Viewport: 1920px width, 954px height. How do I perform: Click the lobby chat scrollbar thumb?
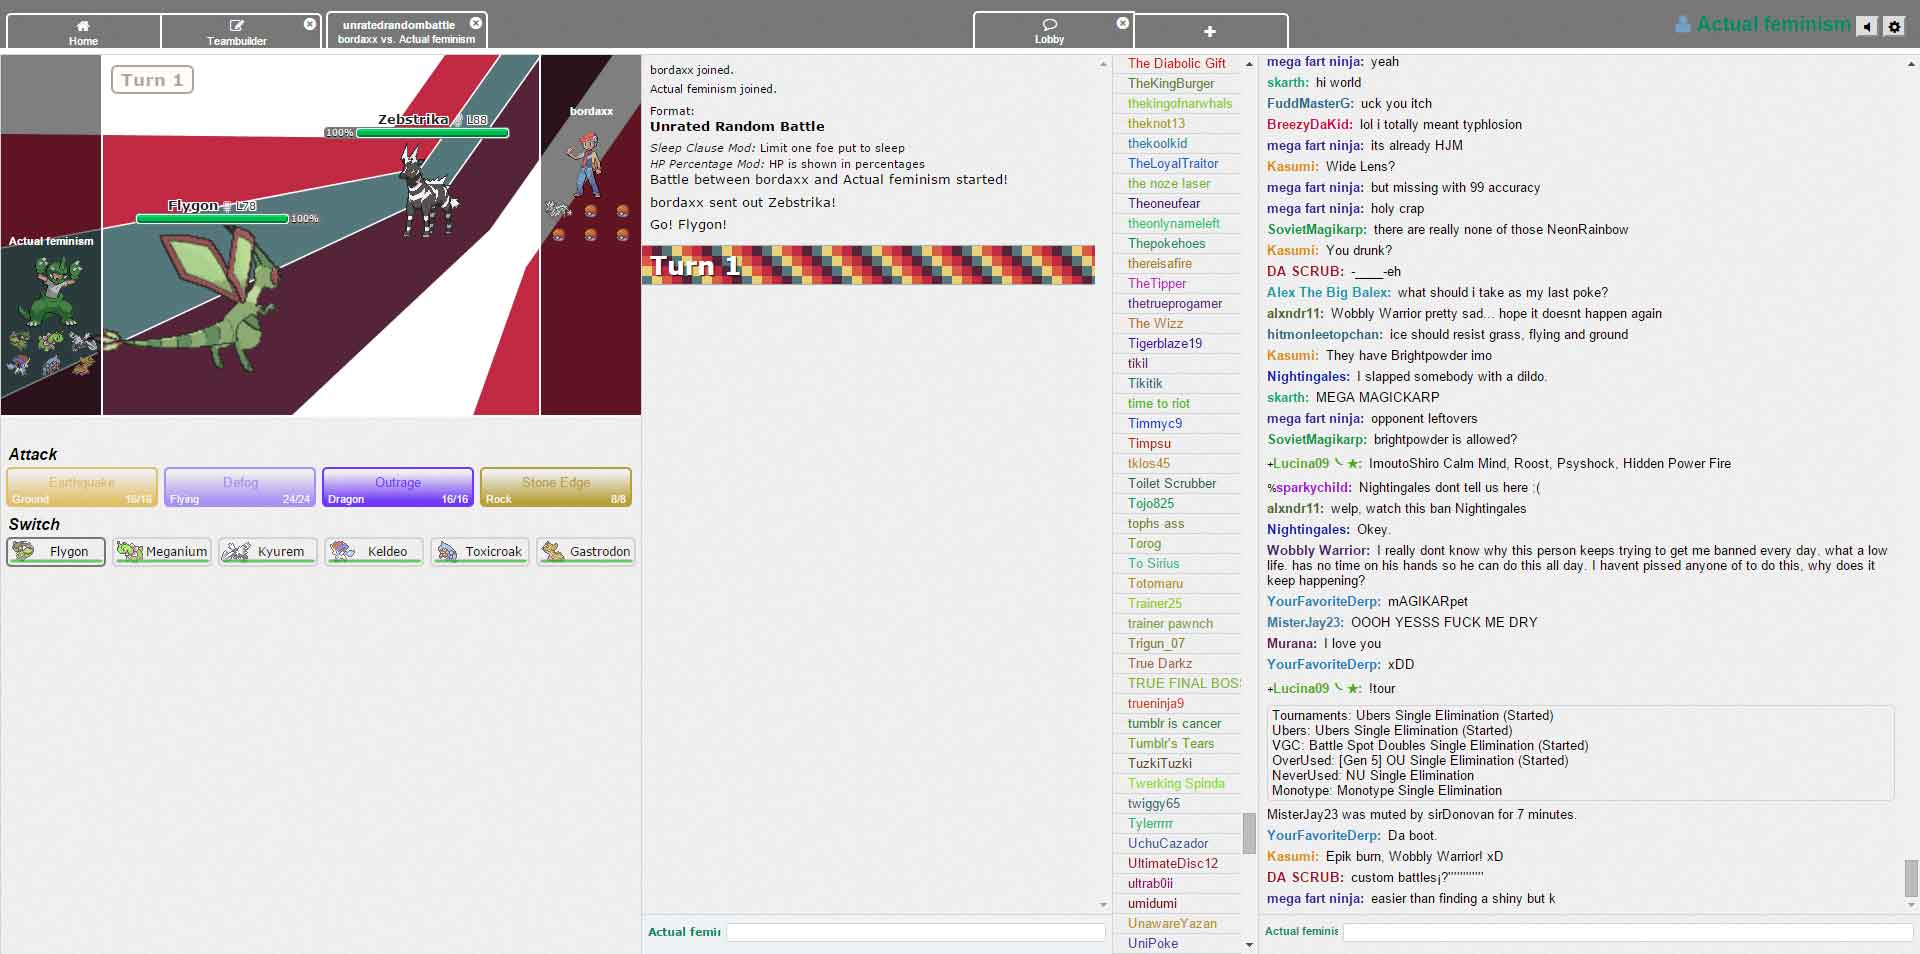(x=1911, y=878)
